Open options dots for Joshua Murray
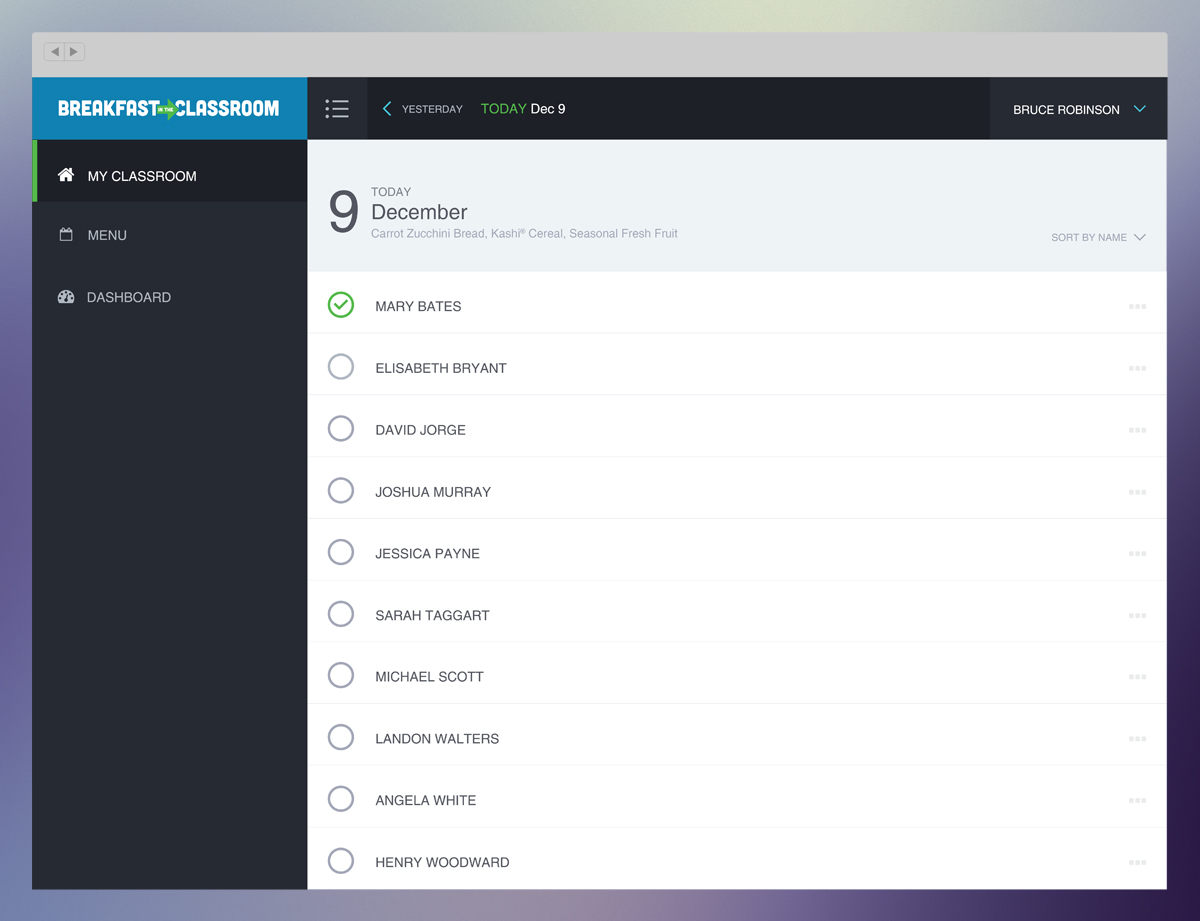The image size is (1200, 921). (1137, 492)
